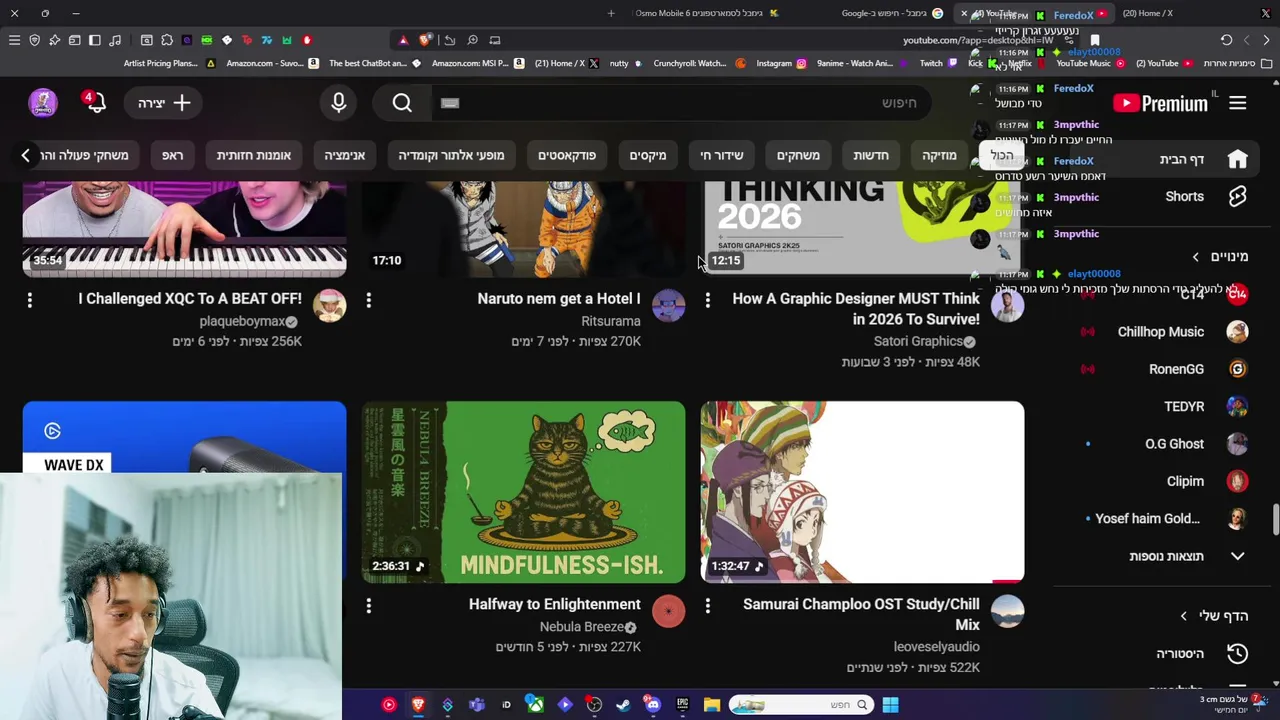Open the Windows Start button

click(x=890, y=705)
